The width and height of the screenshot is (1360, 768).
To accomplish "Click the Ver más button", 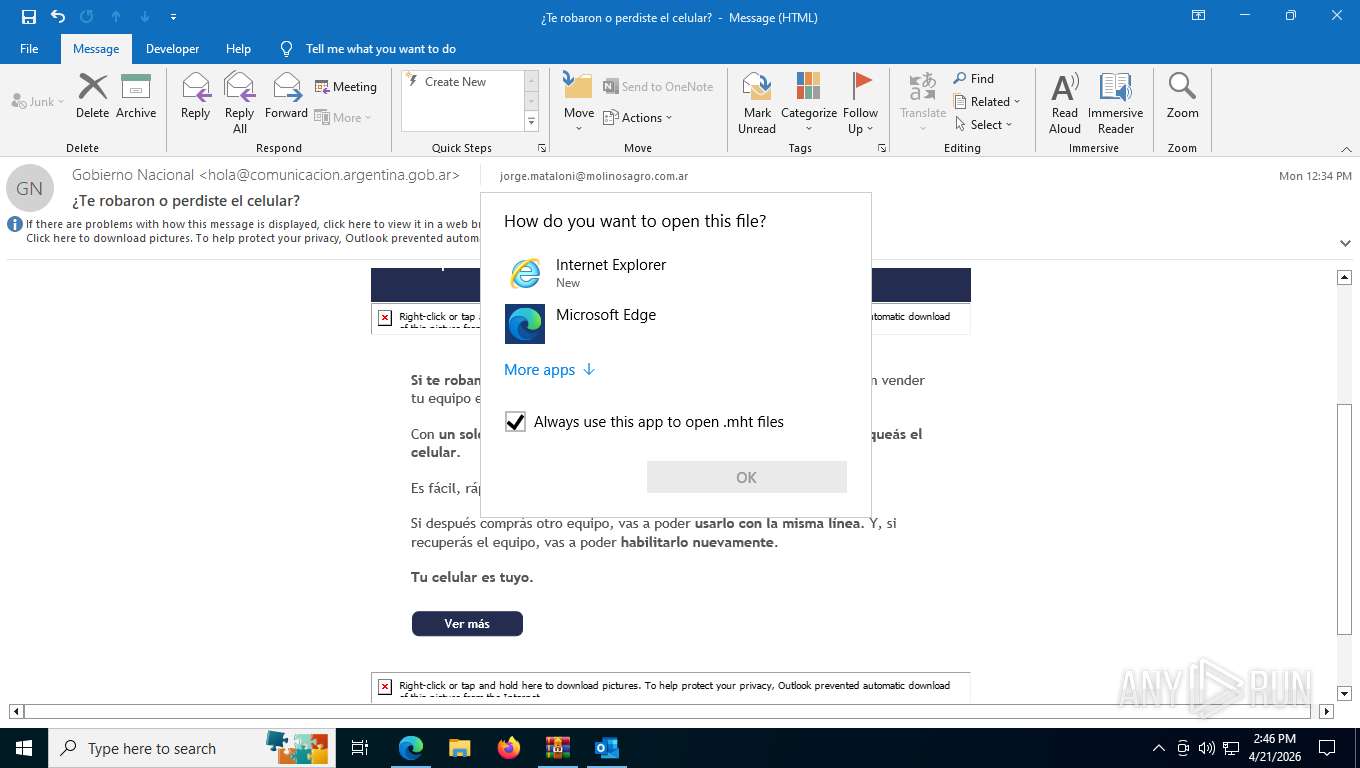I will coord(467,623).
